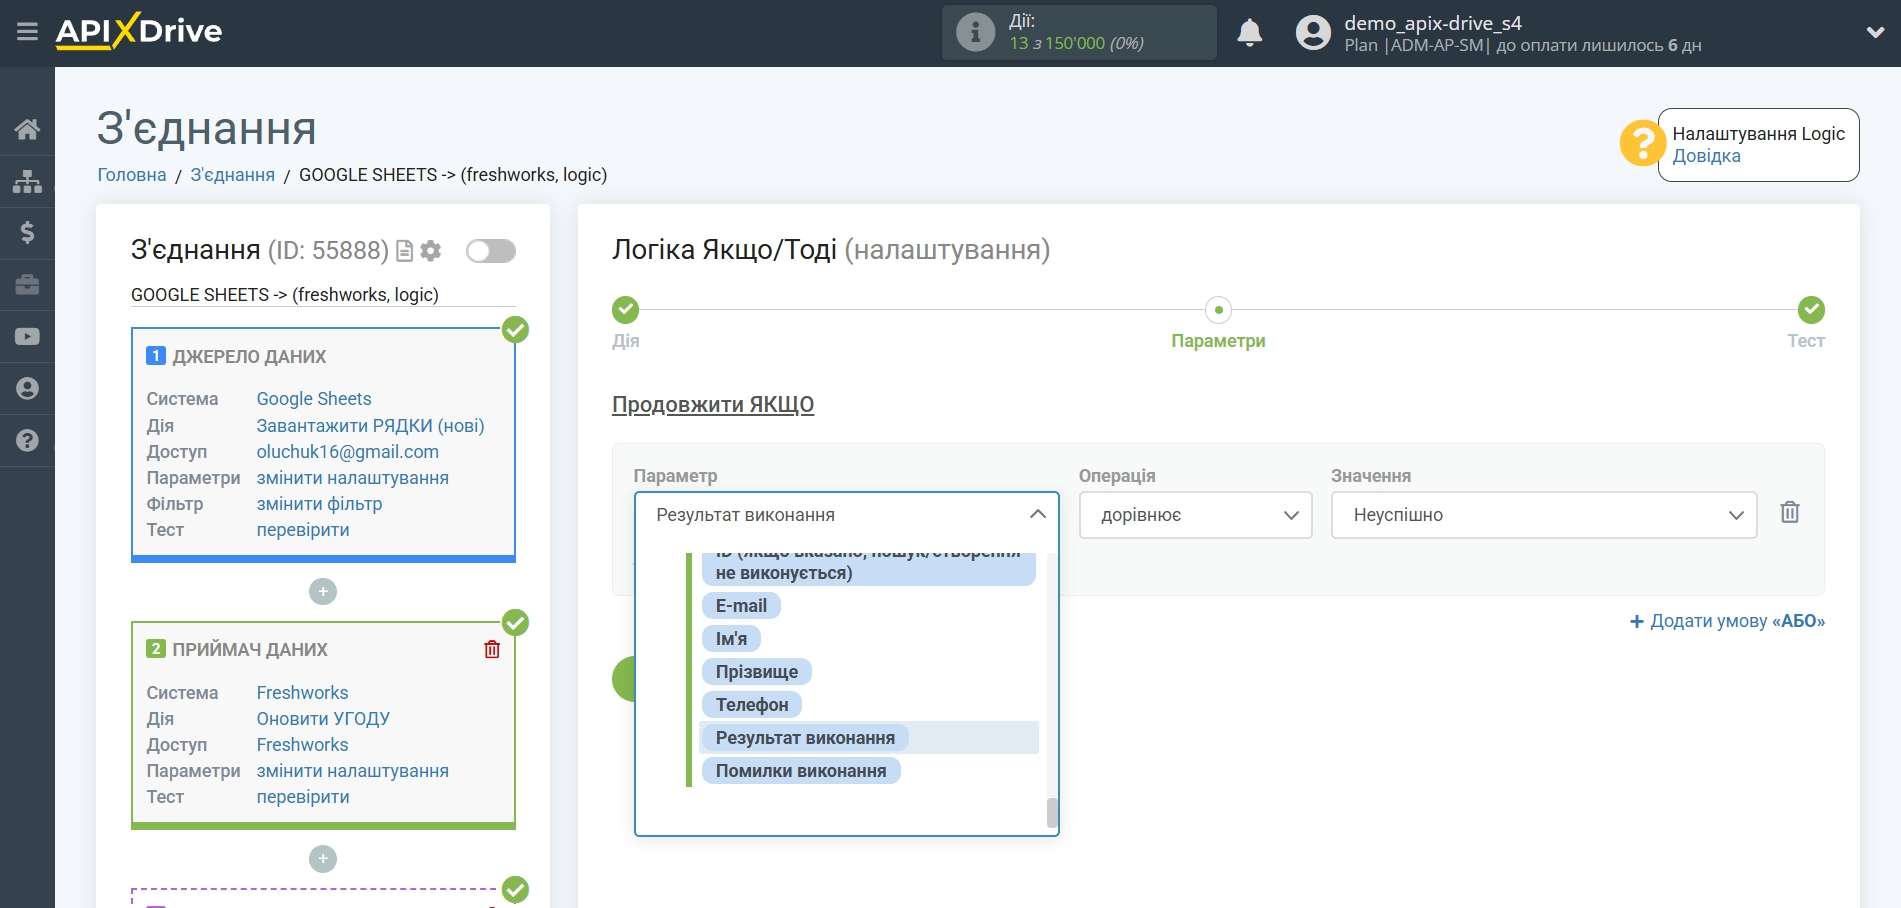Toggle the connection on/off switch

(490, 251)
